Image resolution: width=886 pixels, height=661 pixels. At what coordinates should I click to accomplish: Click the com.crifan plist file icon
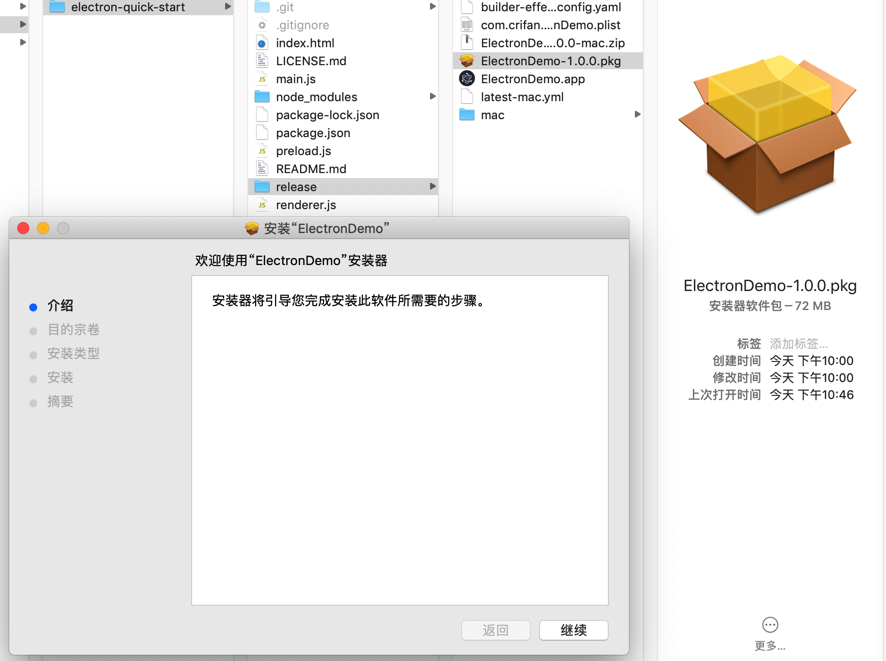pyautogui.click(x=467, y=25)
